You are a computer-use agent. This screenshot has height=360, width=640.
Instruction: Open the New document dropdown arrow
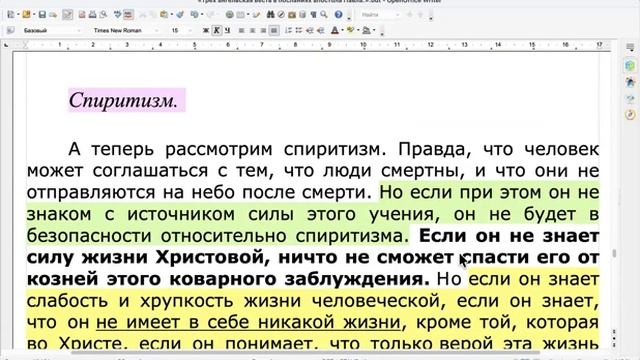coord(18,15)
